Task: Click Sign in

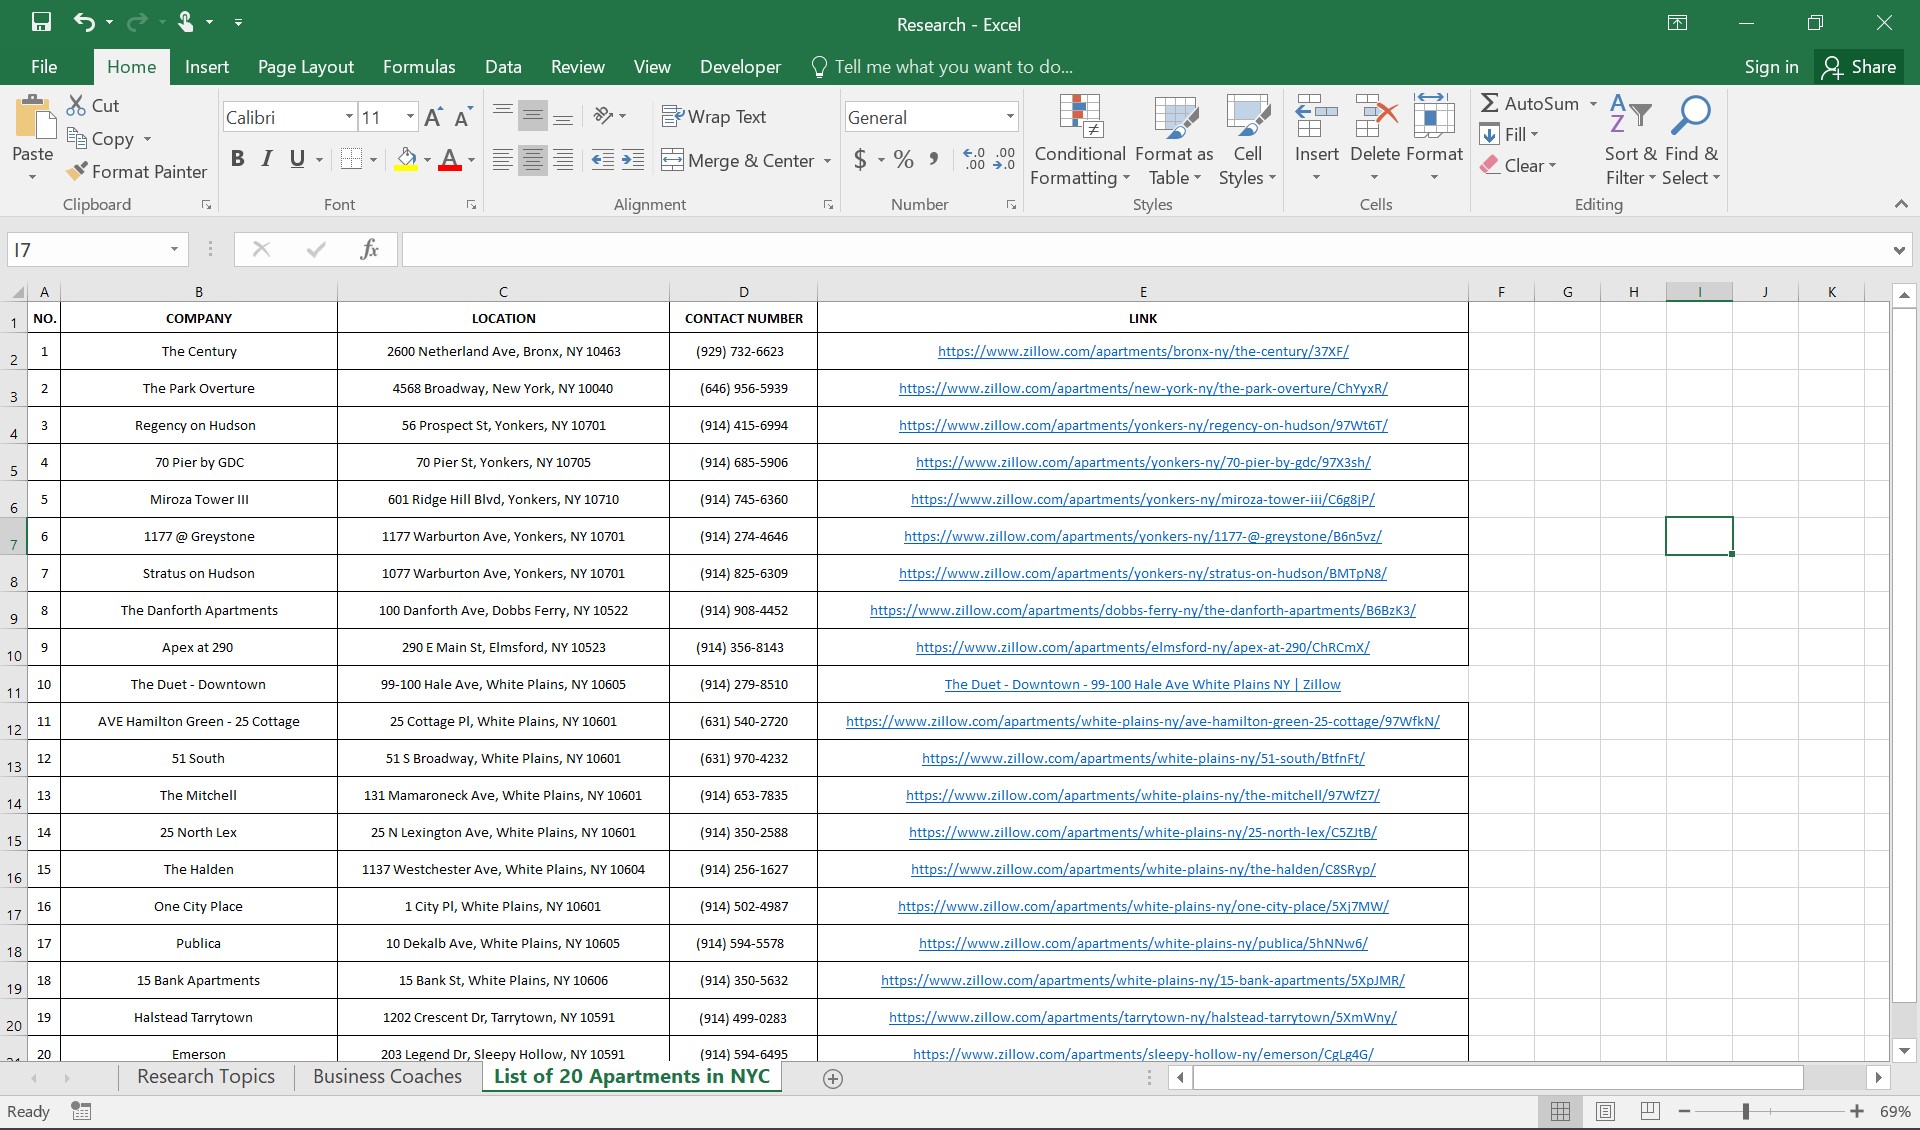Action: tap(1771, 67)
